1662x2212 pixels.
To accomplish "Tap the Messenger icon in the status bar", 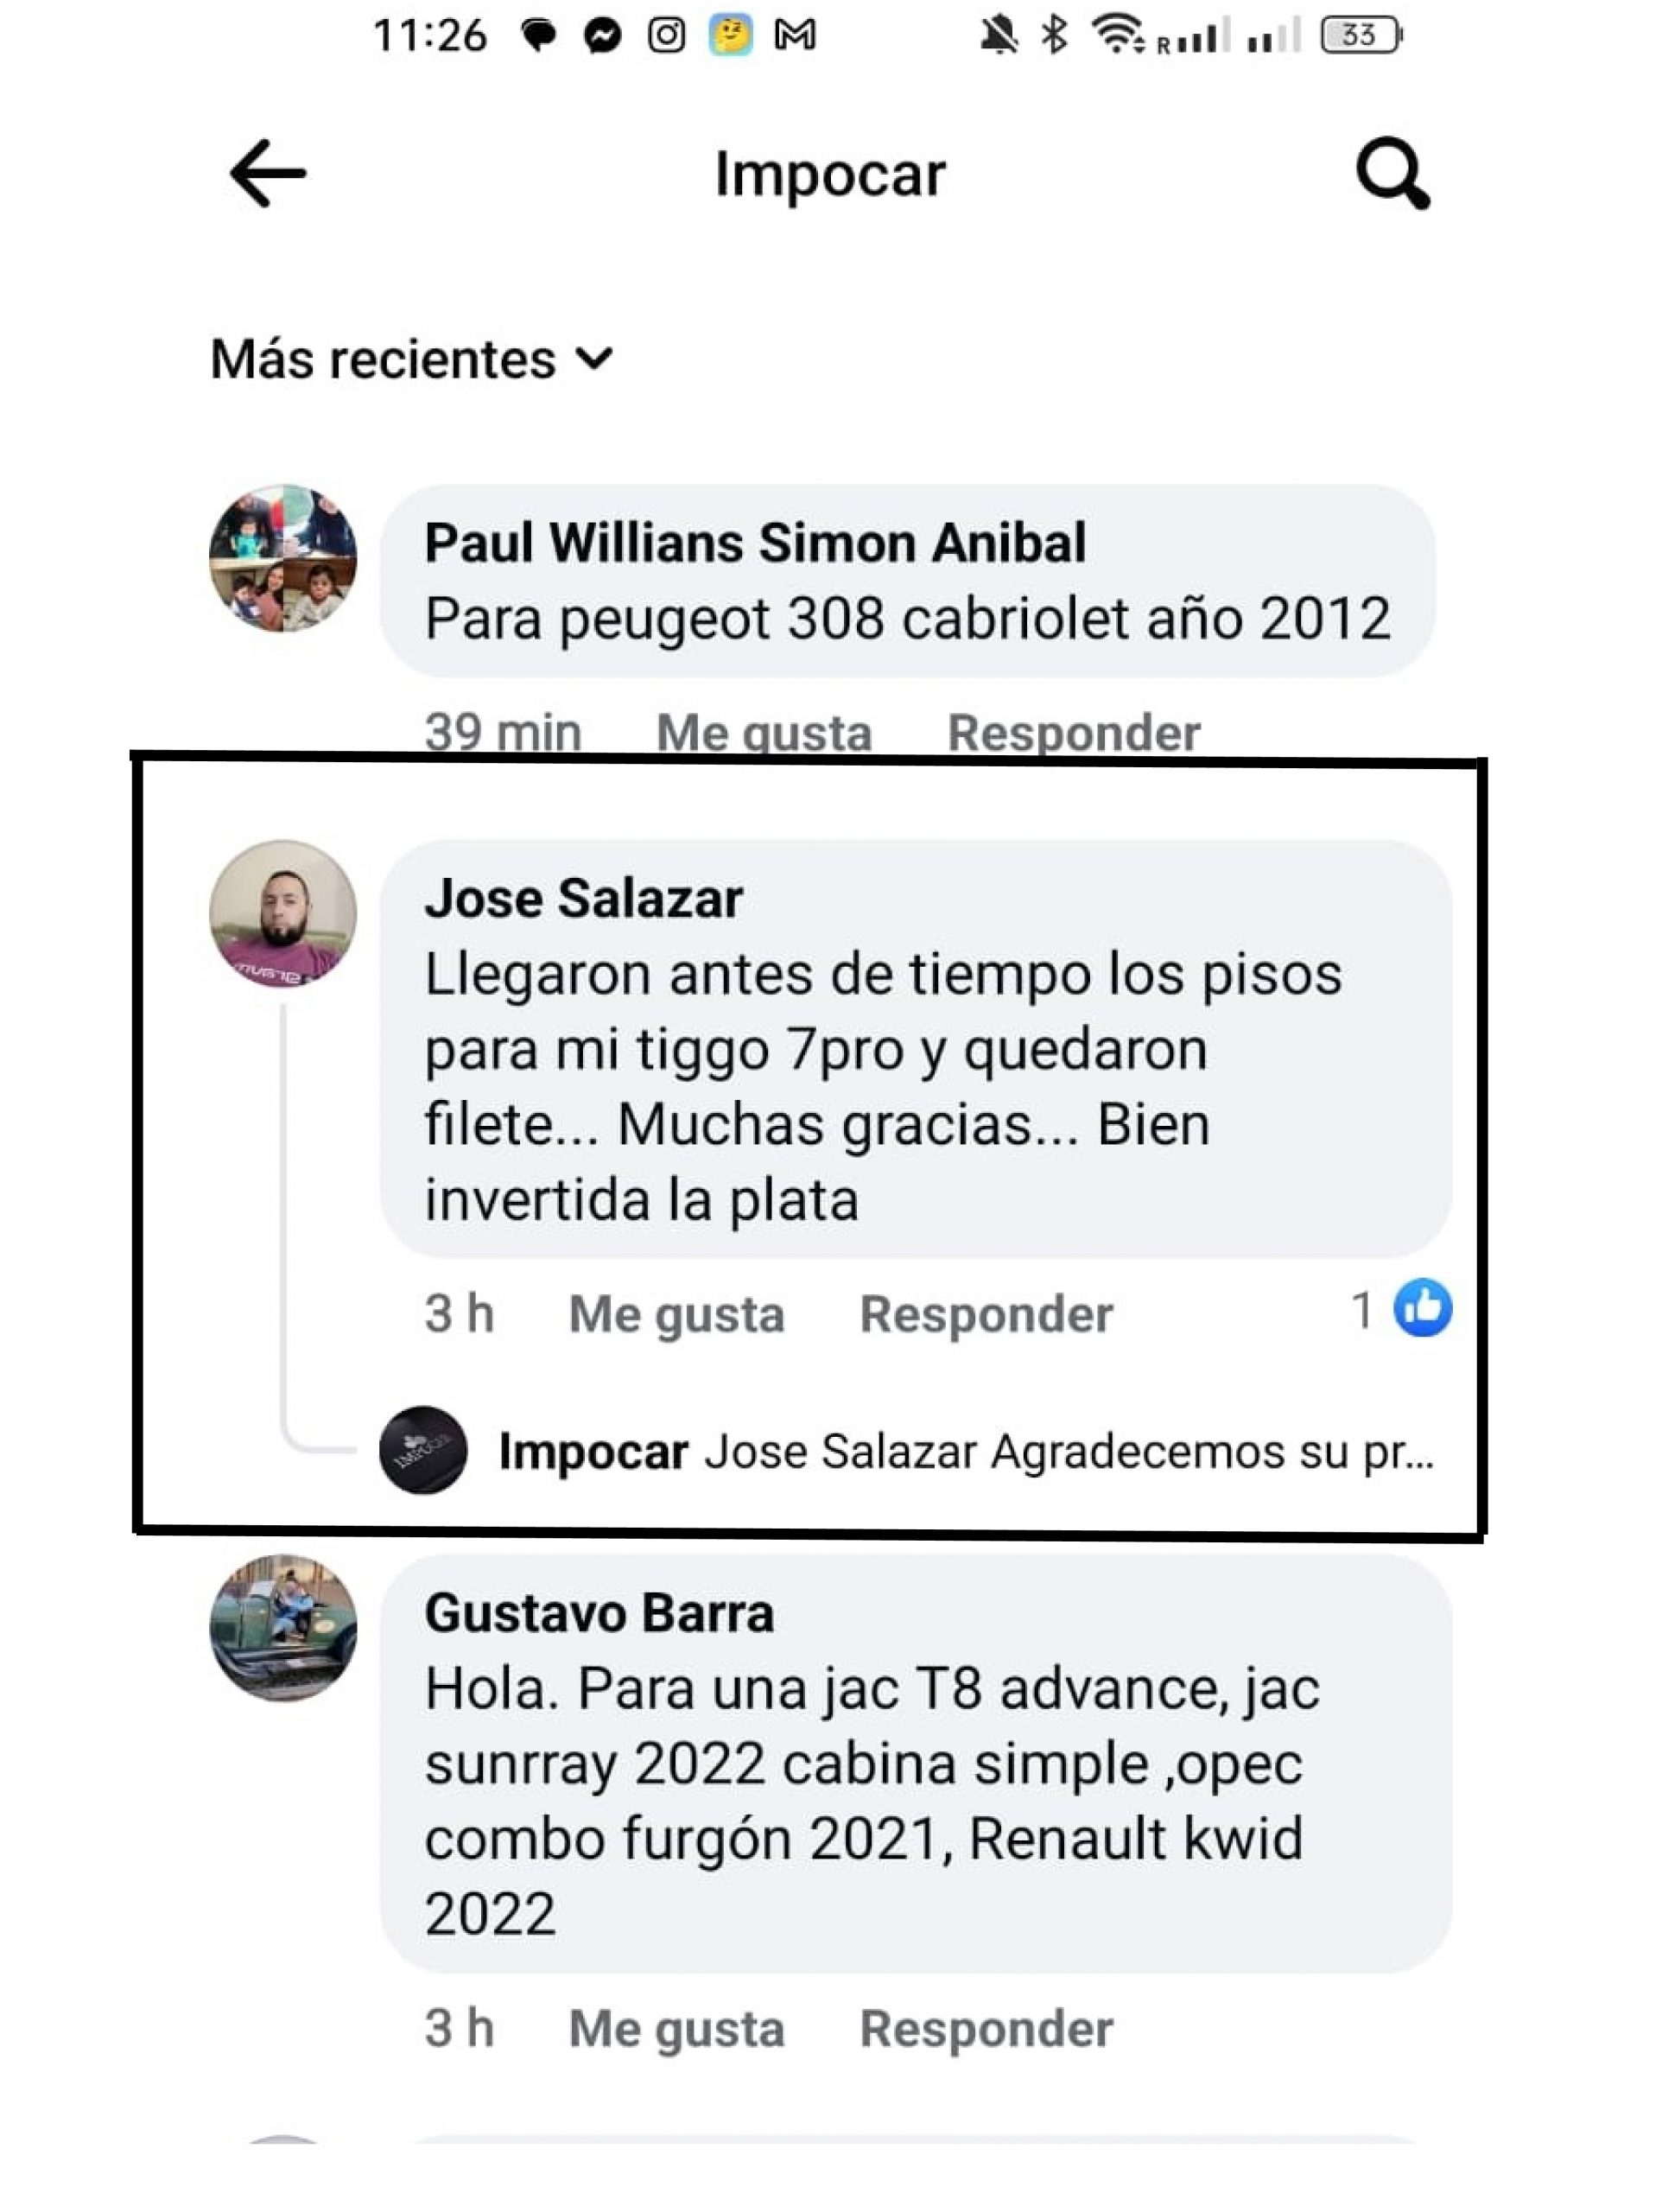I will coord(603,37).
